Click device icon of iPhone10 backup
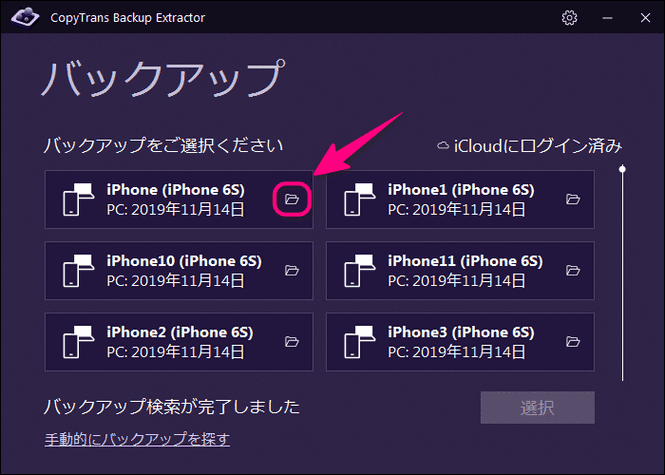 pos(78,271)
